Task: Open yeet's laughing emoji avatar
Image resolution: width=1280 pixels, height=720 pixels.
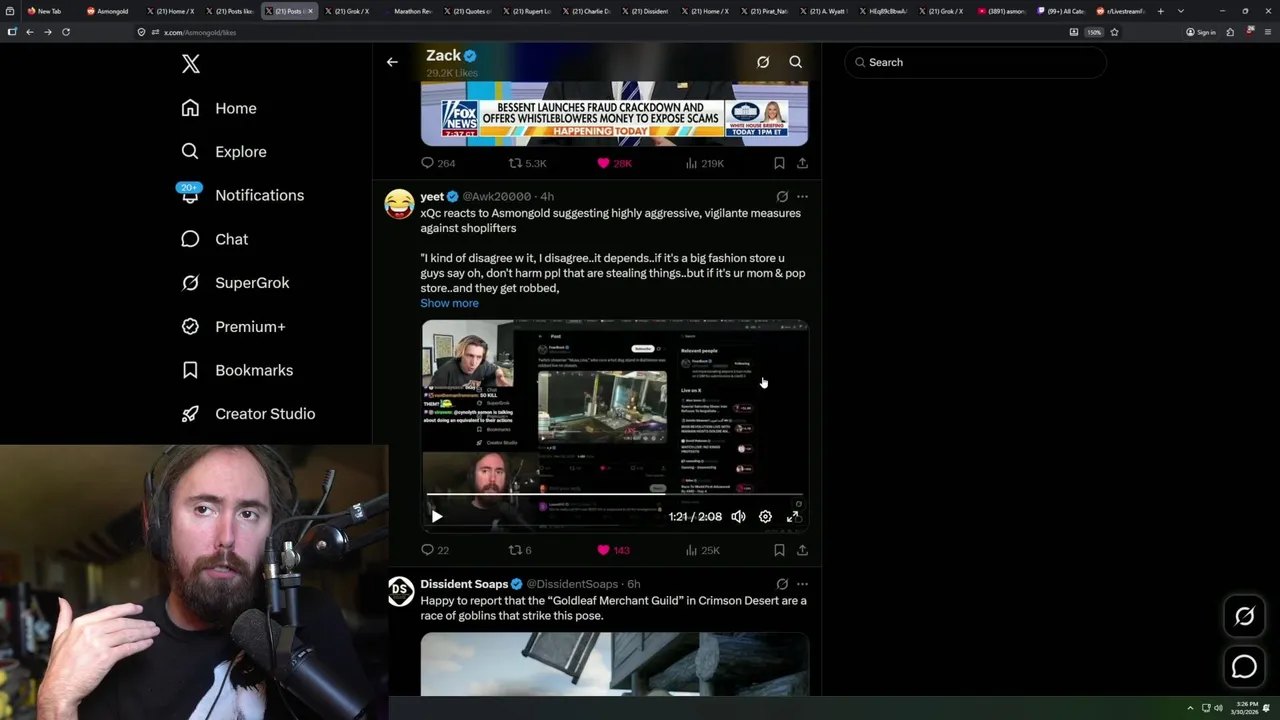Action: (x=400, y=204)
